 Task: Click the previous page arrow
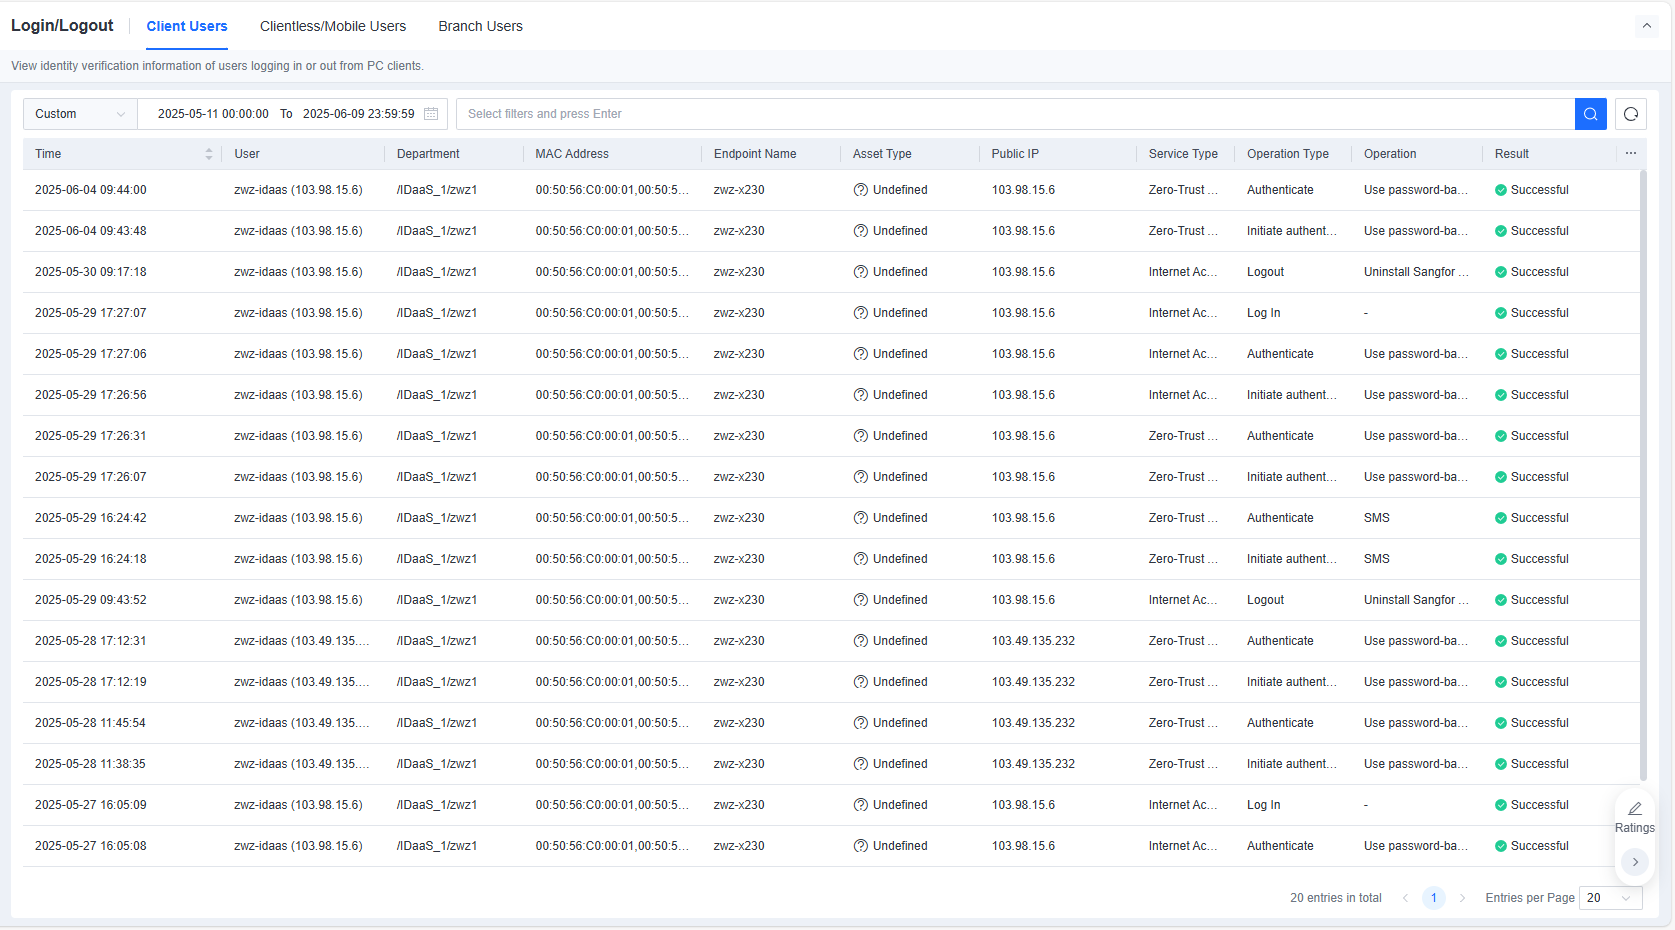coord(1405,898)
